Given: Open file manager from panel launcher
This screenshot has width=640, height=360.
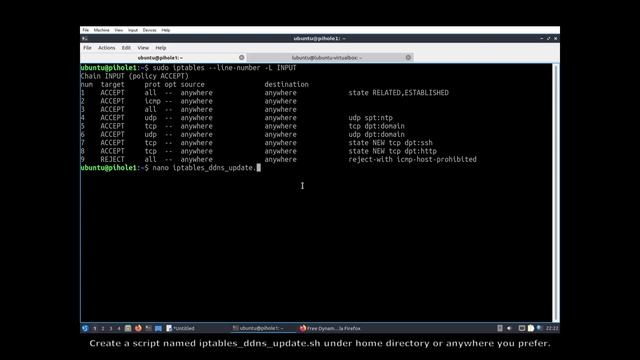Looking at the screenshot, I should coord(128,328).
